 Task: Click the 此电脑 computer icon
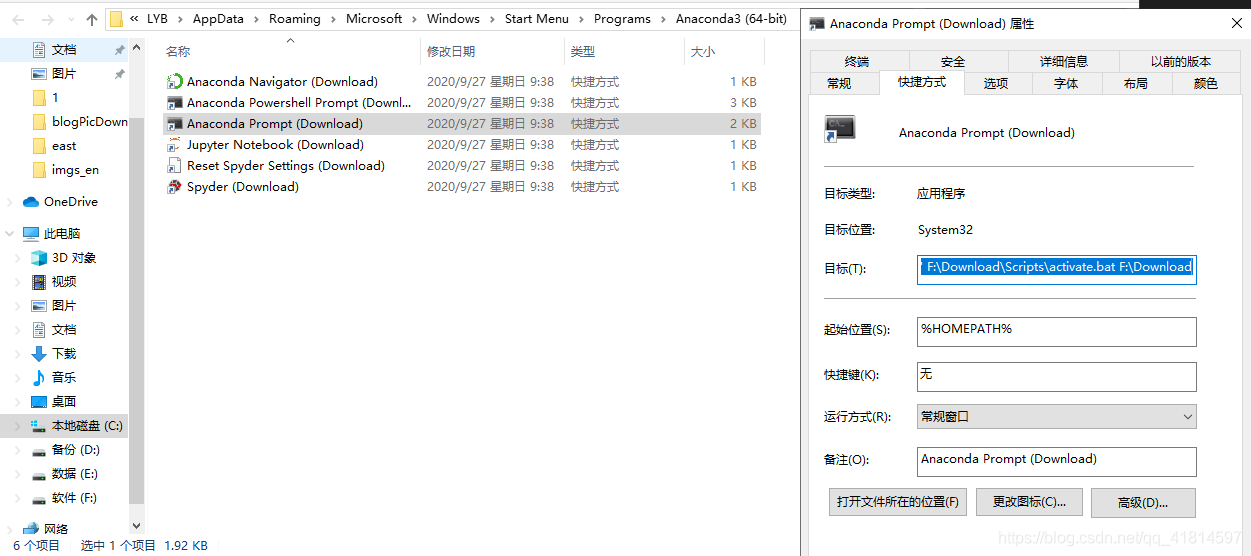point(31,234)
